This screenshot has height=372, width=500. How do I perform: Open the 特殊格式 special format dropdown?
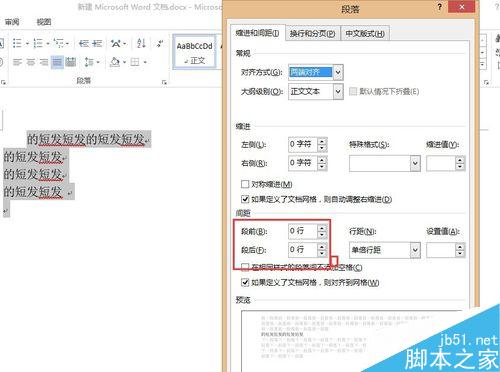[385, 163]
